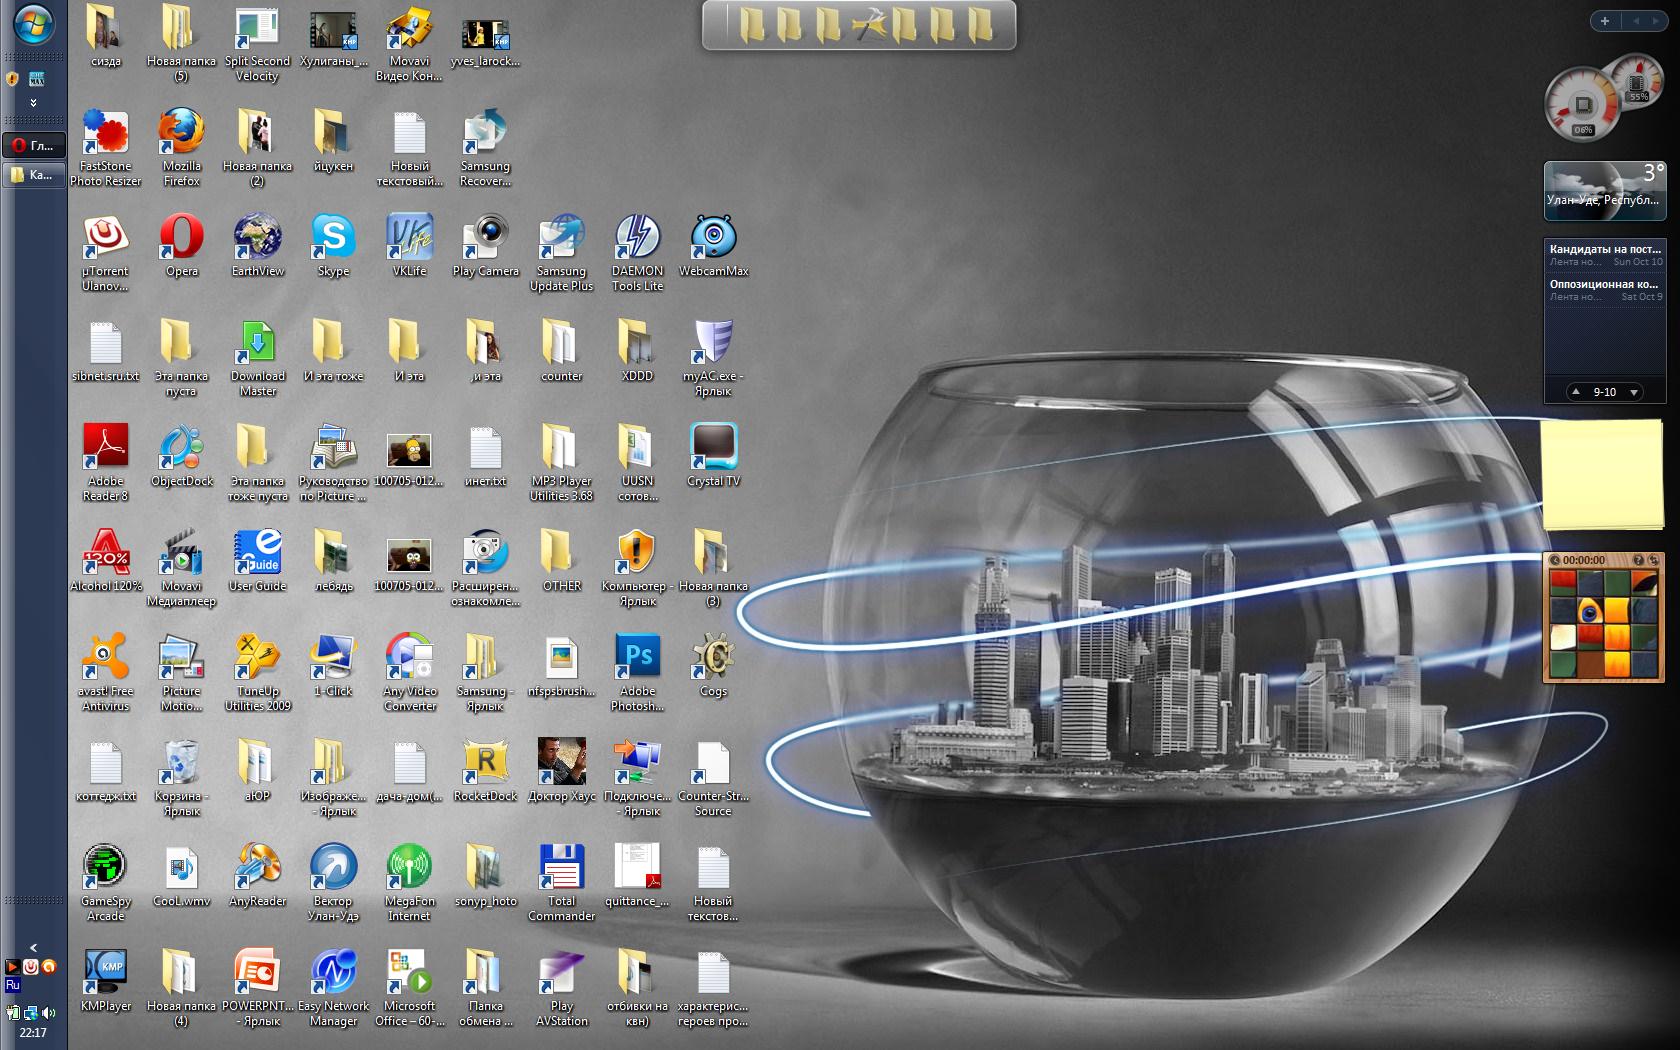
Task: Add gadgets with the sidebar plus button
Action: pyautogui.click(x=1605, y=20)
